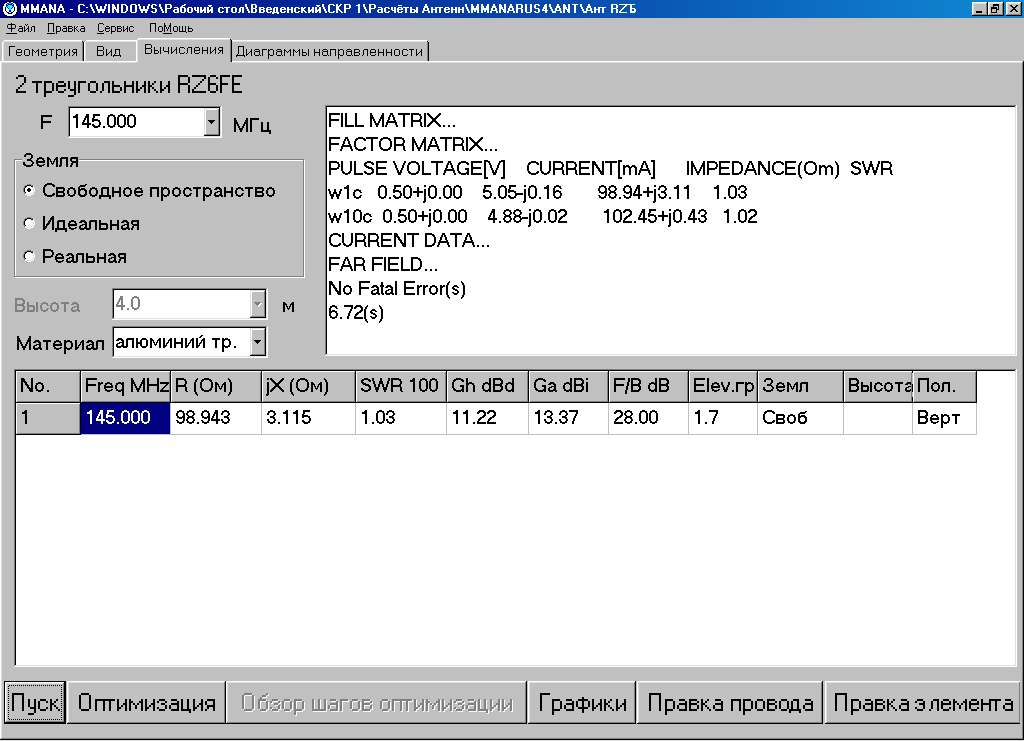Click inside the 145.000 frequency input field
Screen dimensions: 1024x741
coord(135,122)
